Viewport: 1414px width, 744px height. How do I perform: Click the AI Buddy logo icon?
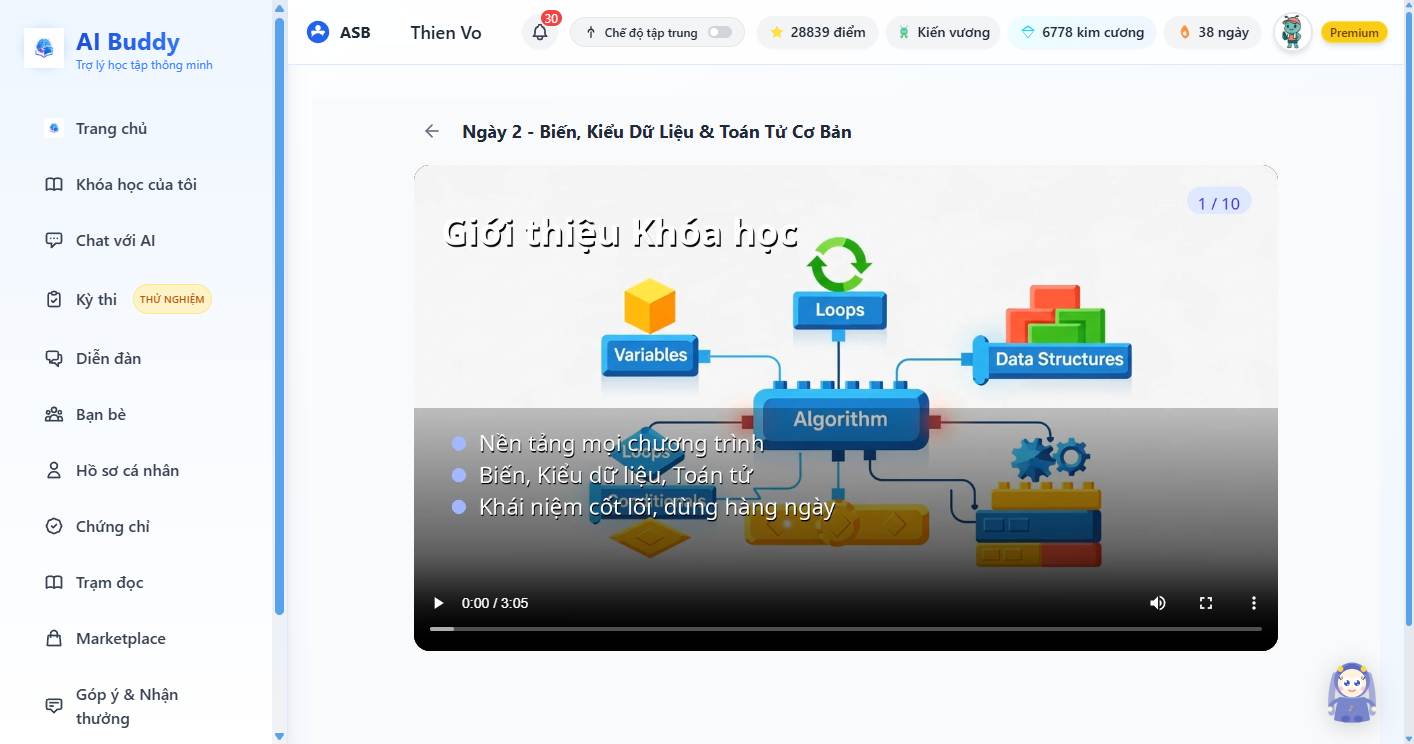(x=44, y=48)
